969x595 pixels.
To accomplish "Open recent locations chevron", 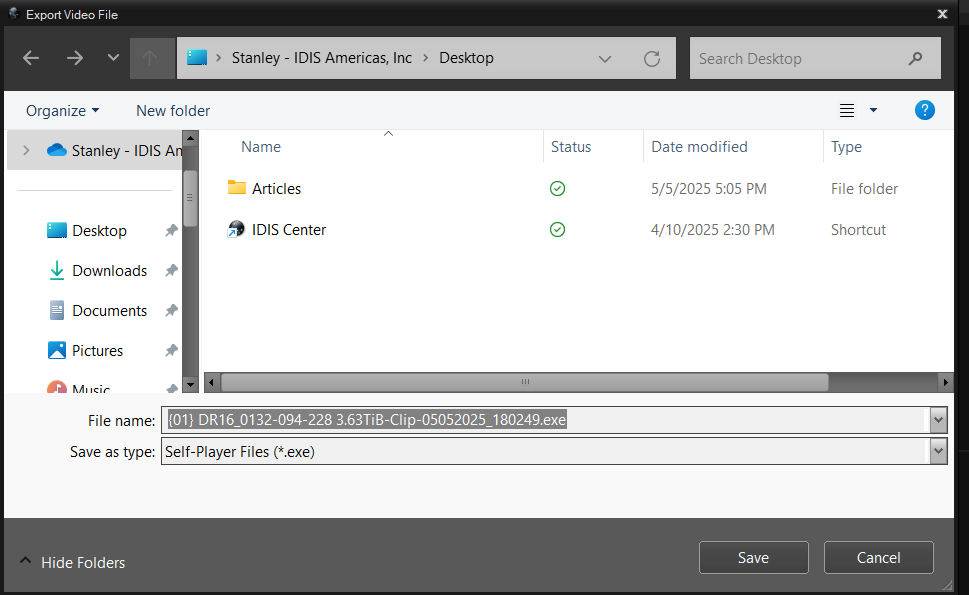I will [x=113, y=57].
